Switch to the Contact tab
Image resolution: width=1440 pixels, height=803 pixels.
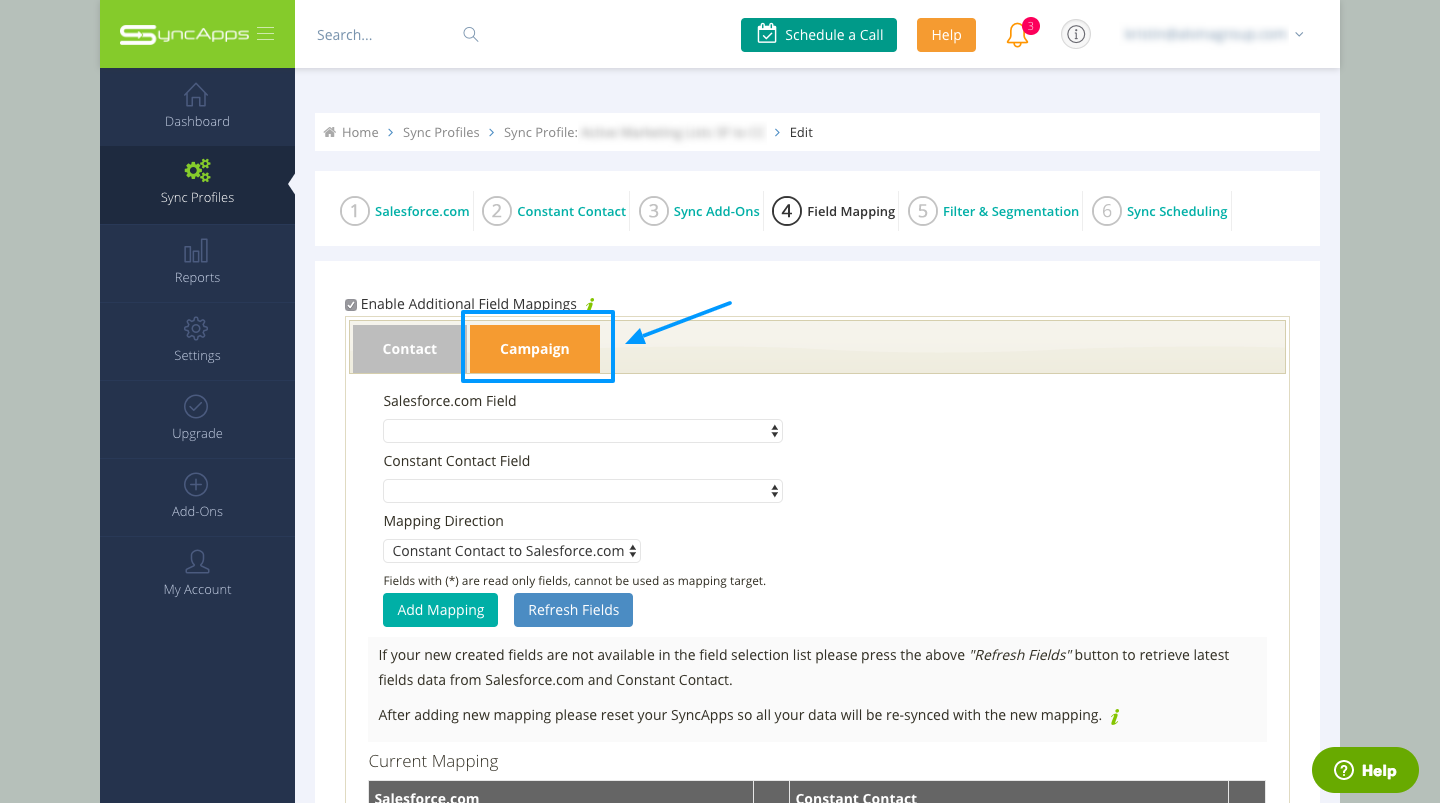409,349
